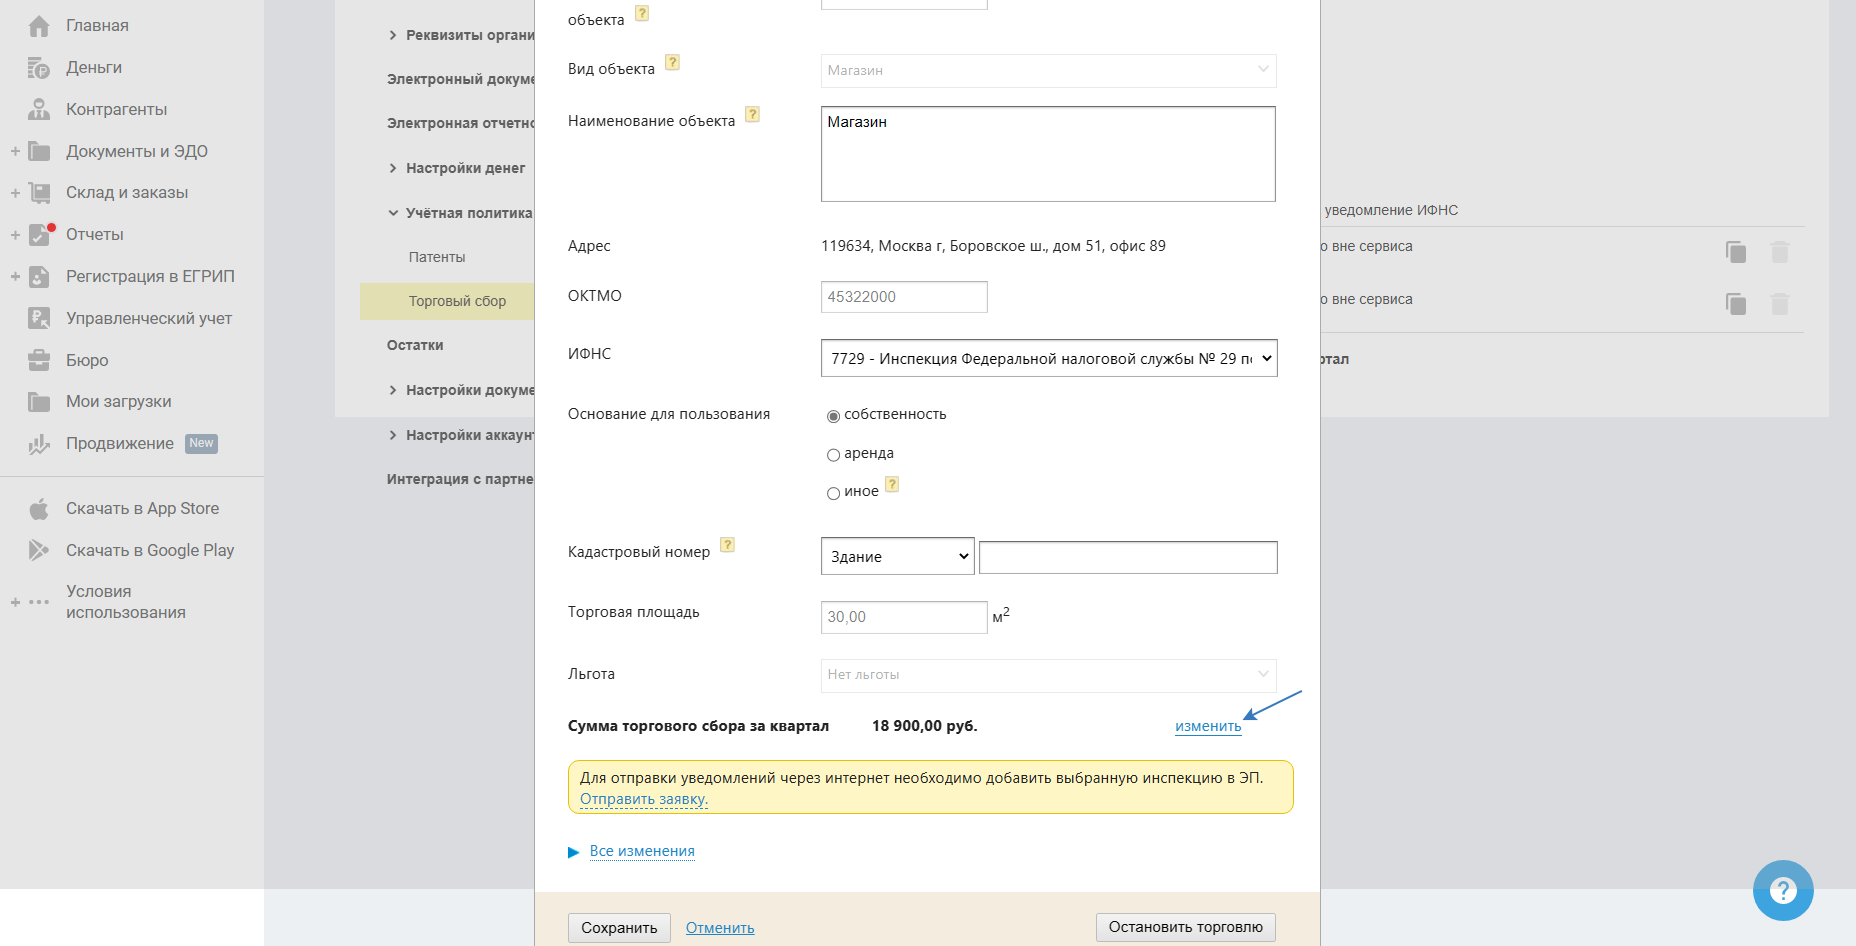Click the help icon next to Кадастровый номер
This screenshot has width=1856, height=946.
point(728,545)
